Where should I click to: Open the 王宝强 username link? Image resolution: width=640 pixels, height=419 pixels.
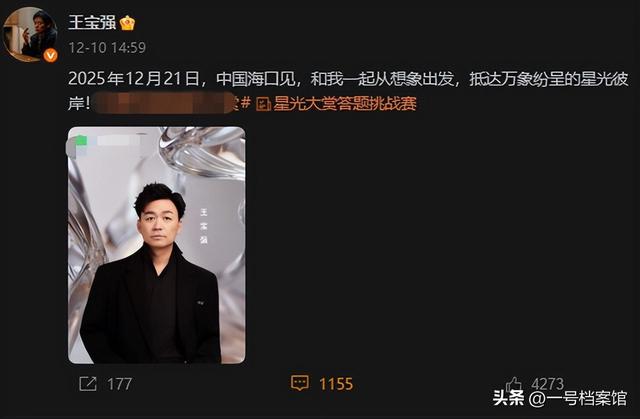92,22
